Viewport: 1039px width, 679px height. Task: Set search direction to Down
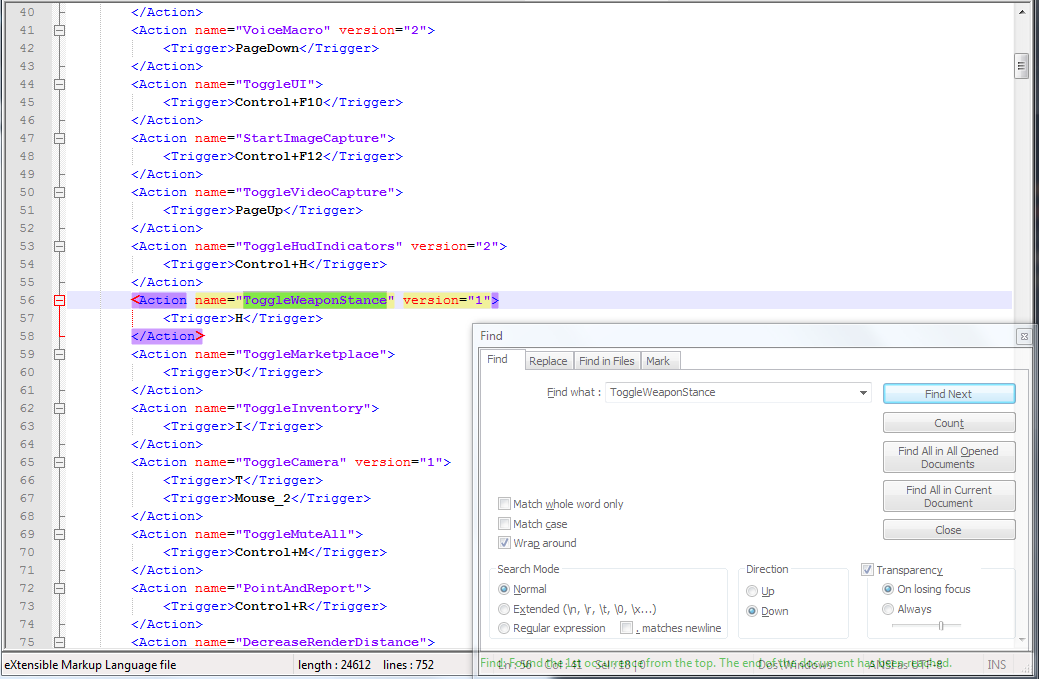[x=752, y=611]
